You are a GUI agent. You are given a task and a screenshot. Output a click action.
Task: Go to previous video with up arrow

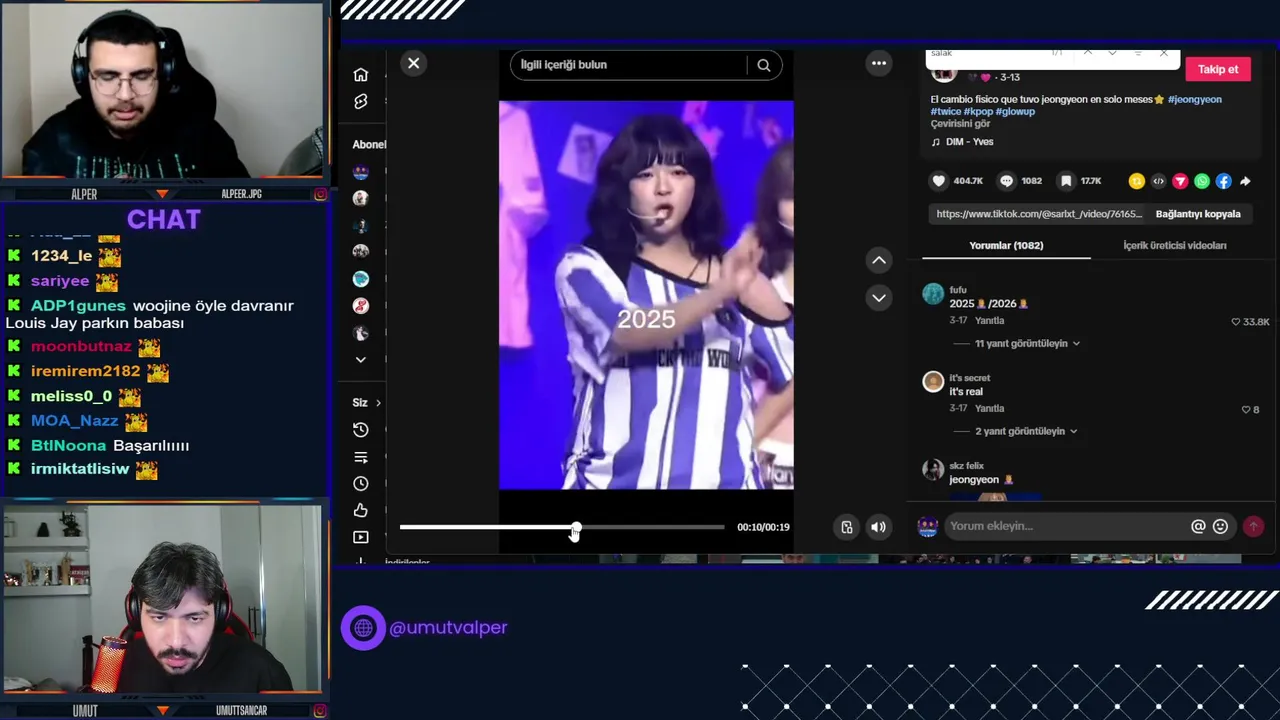click(879, 260)
